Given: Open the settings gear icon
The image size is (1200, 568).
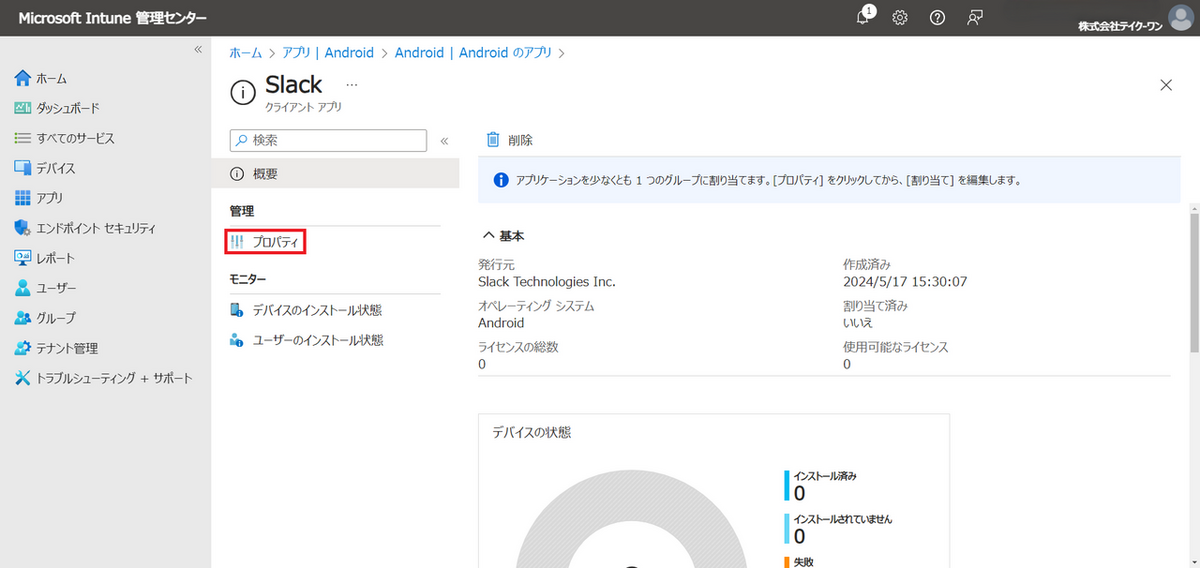Looking at the screenshot, I should click(x=900, y=18).
